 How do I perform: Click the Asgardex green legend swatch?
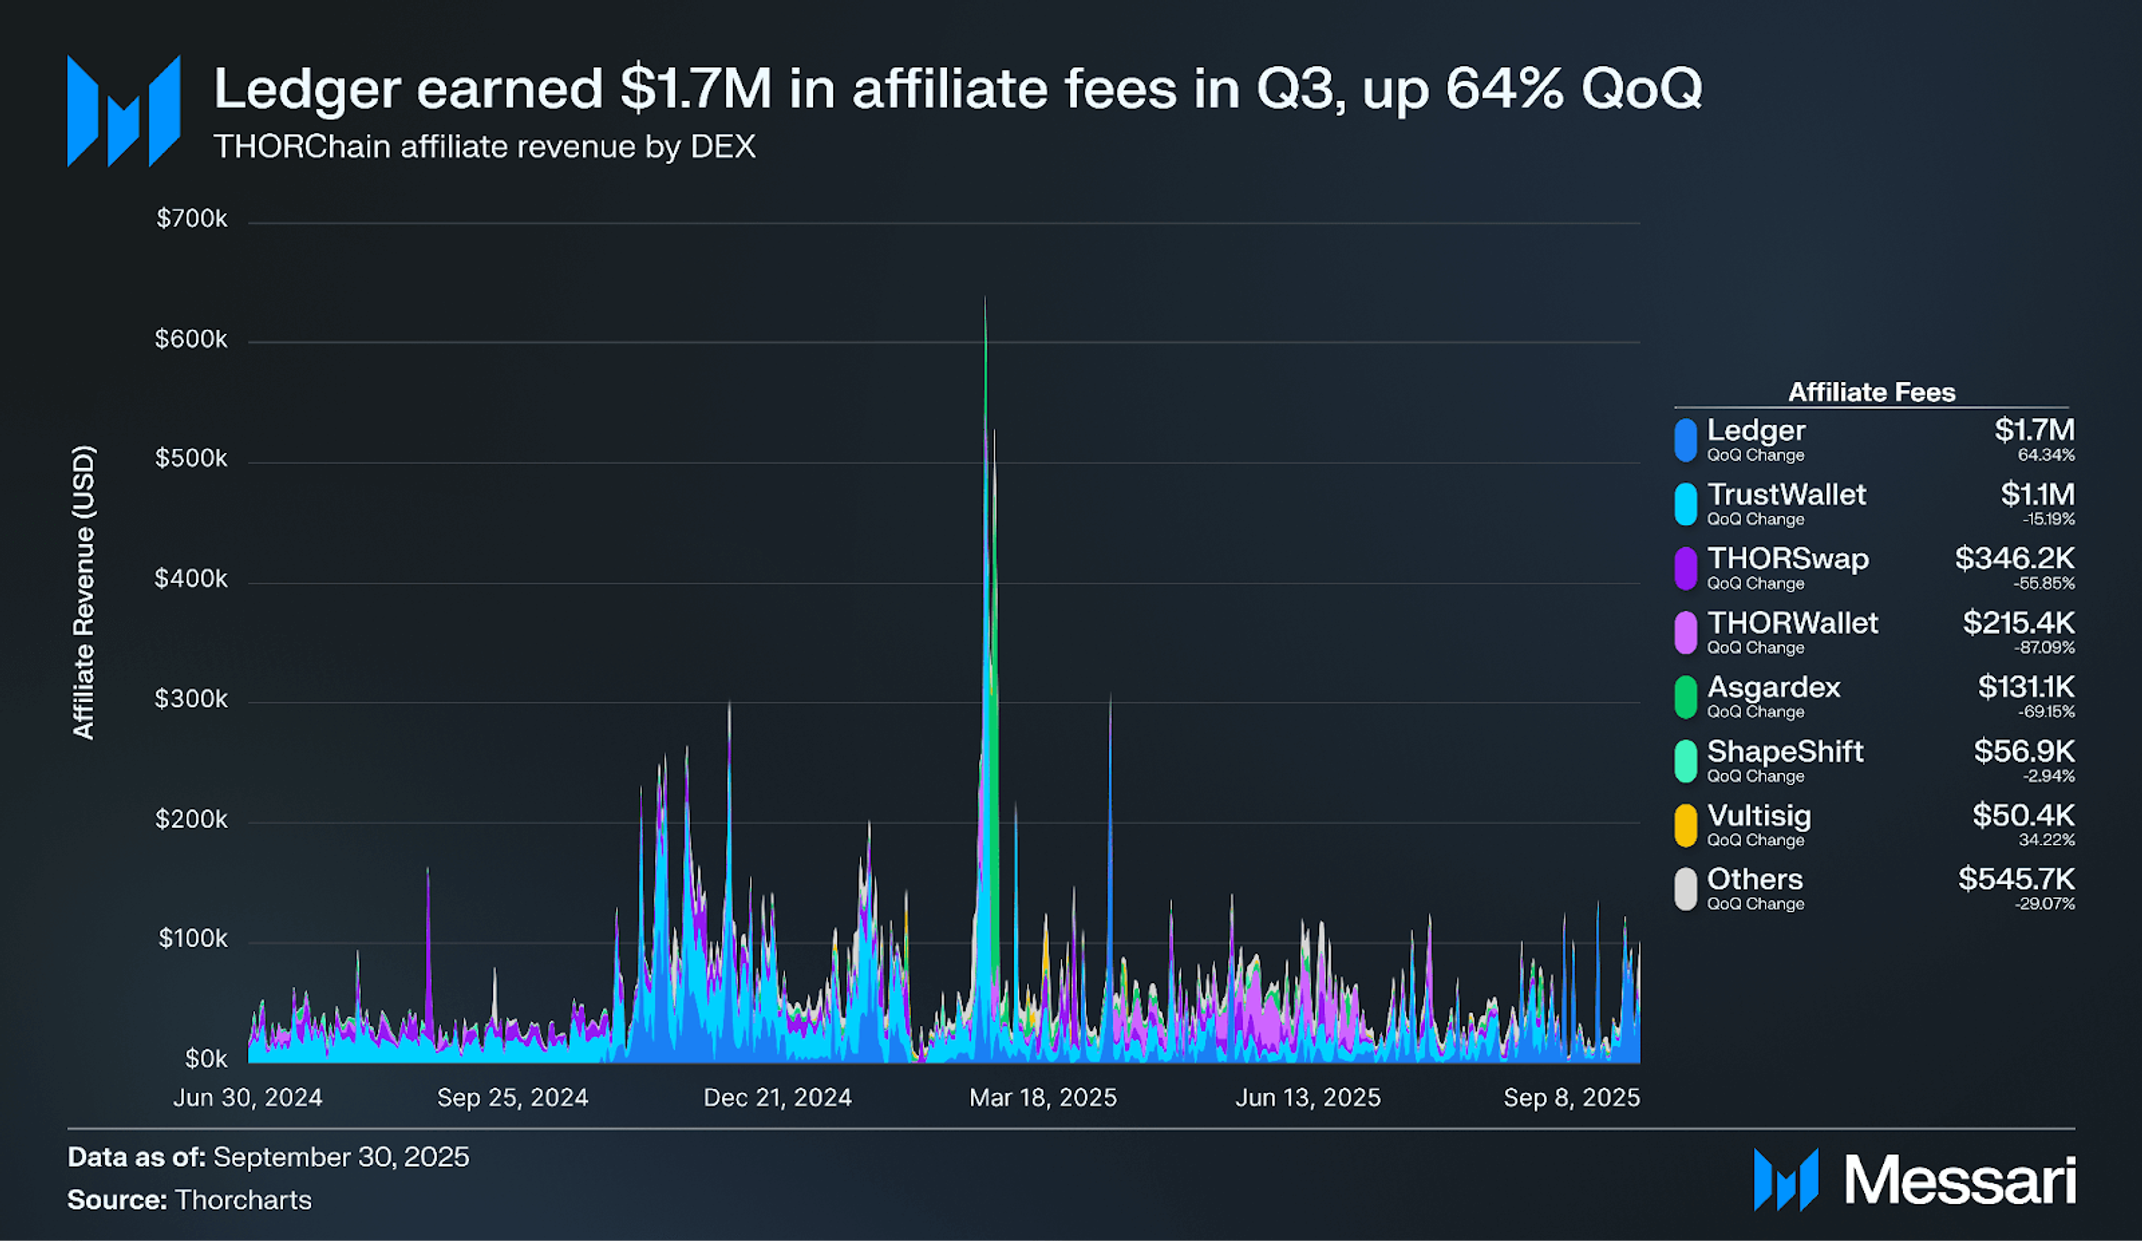1685,696
